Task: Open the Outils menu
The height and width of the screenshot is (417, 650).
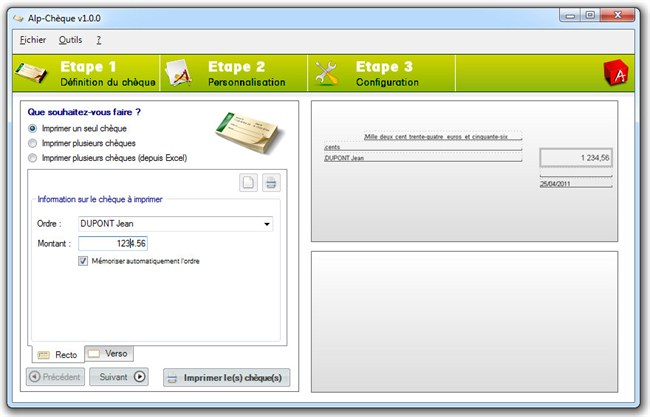Action: coord(70,40)
